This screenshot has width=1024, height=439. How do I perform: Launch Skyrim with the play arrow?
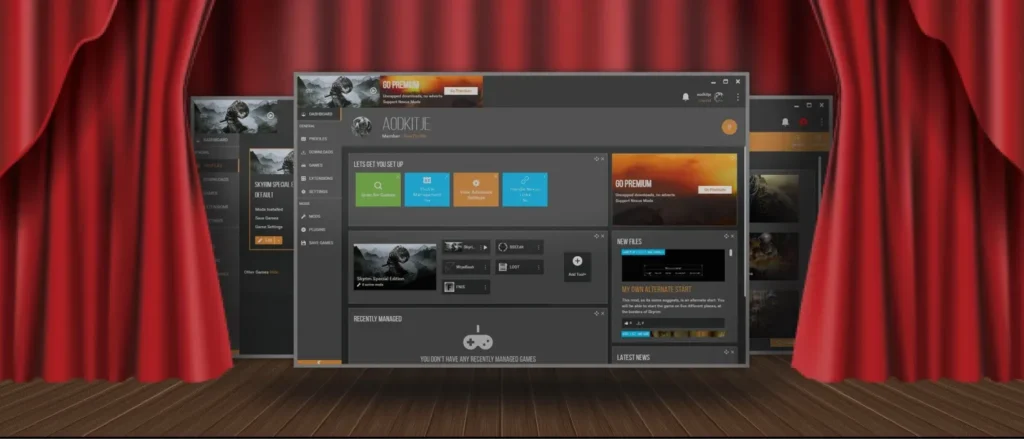[485, 248]
